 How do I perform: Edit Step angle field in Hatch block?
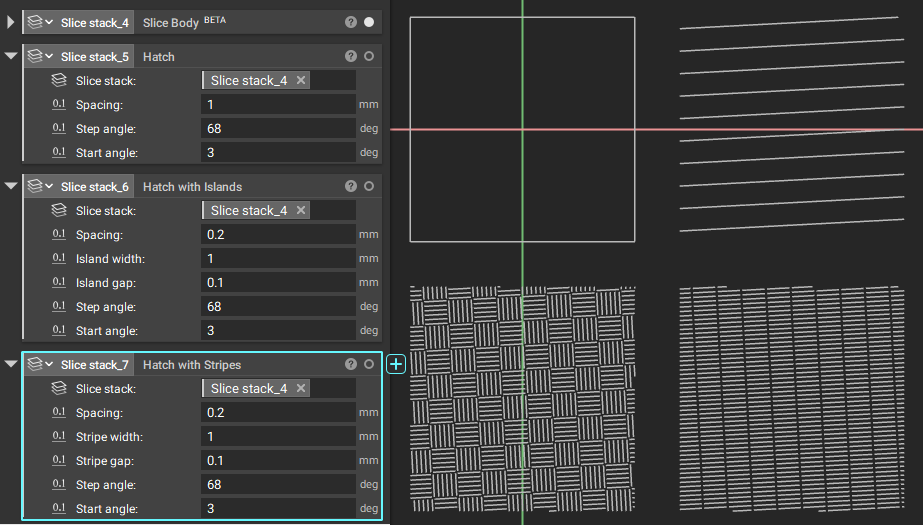[x=278, y=128]
